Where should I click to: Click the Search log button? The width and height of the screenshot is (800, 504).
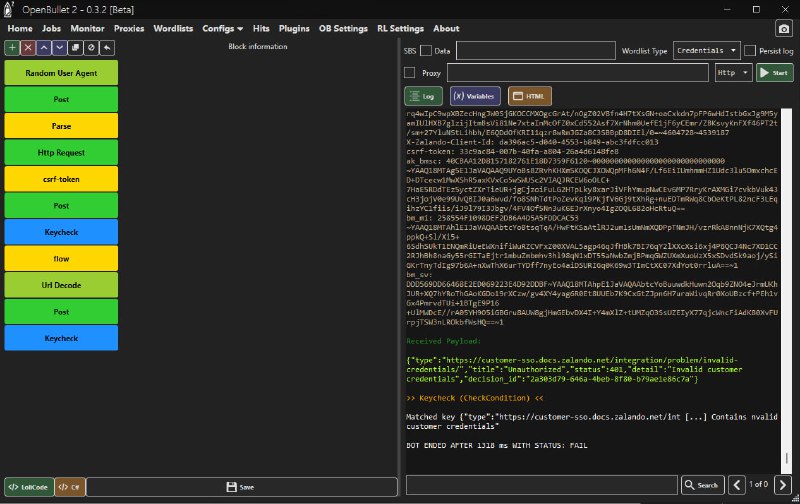point(703,485)
